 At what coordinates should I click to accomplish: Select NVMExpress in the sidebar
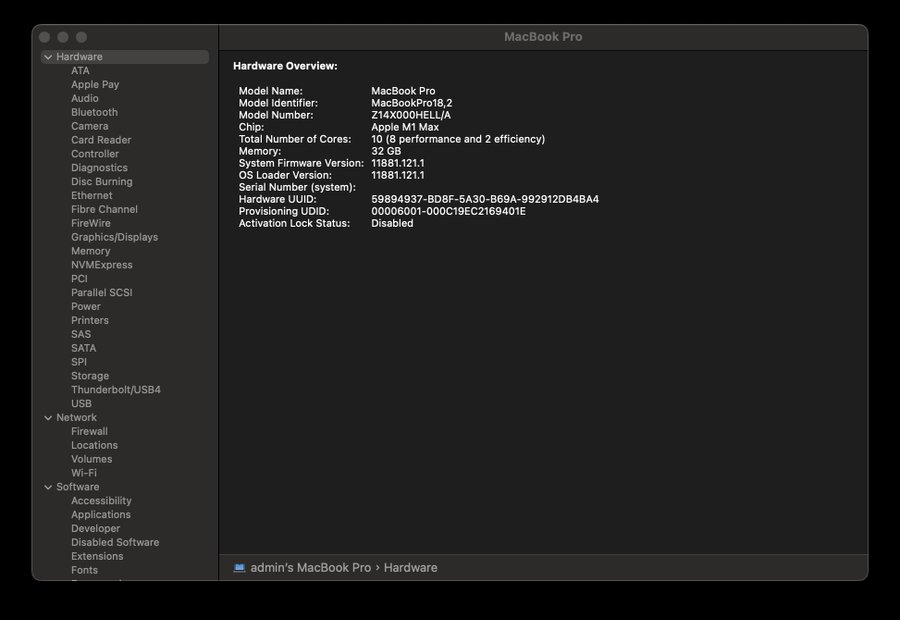click(x=102, y=265)
